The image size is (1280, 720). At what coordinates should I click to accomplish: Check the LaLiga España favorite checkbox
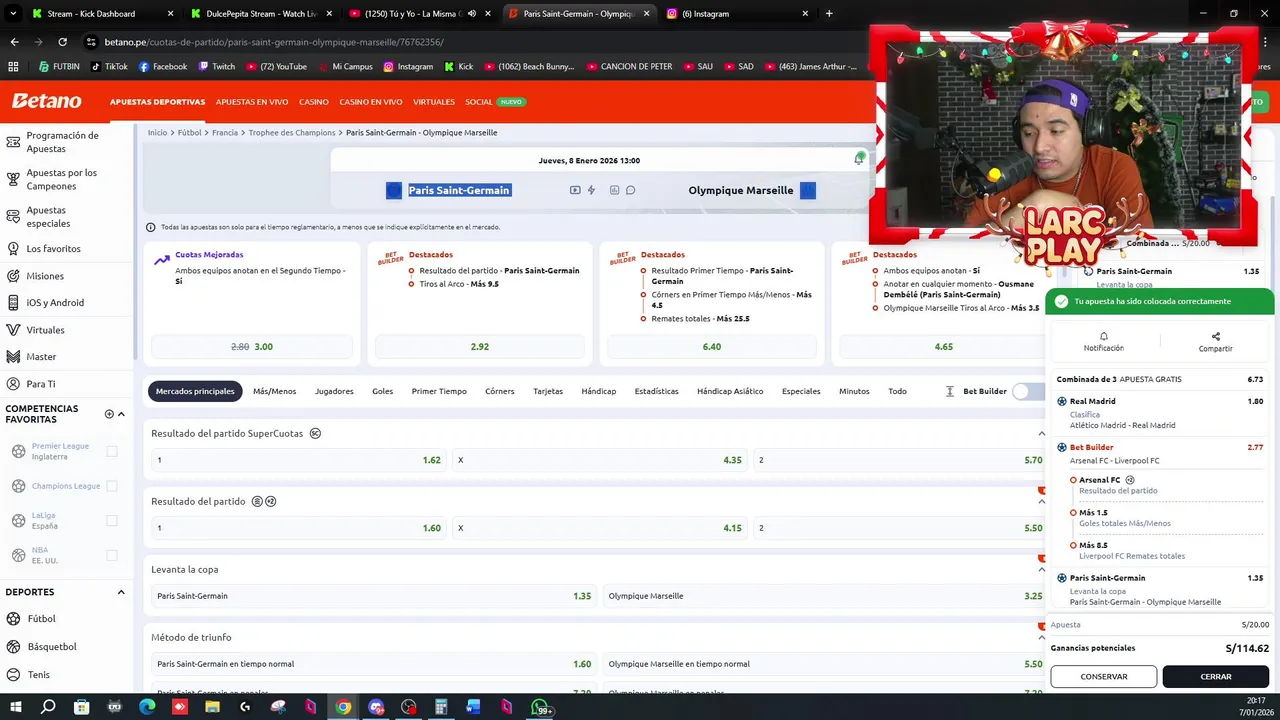click(112, 521)
